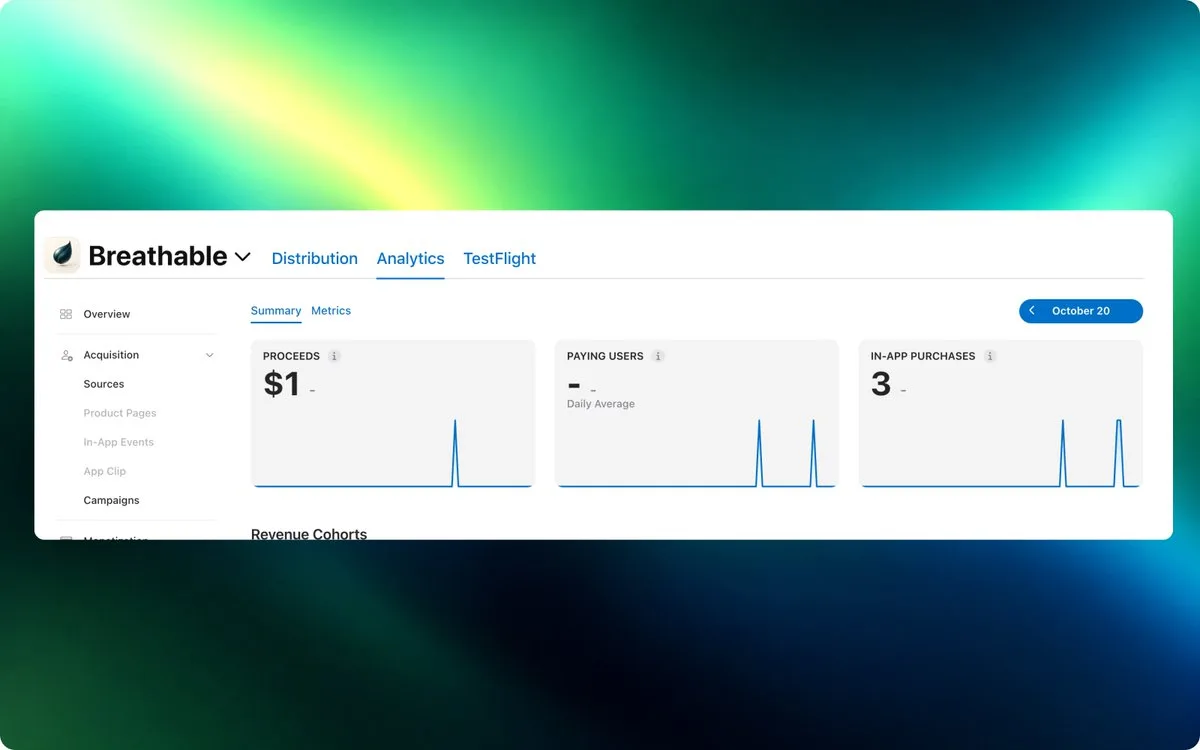Click the previous date arrow beside October 20

(x=1032, y=311)
